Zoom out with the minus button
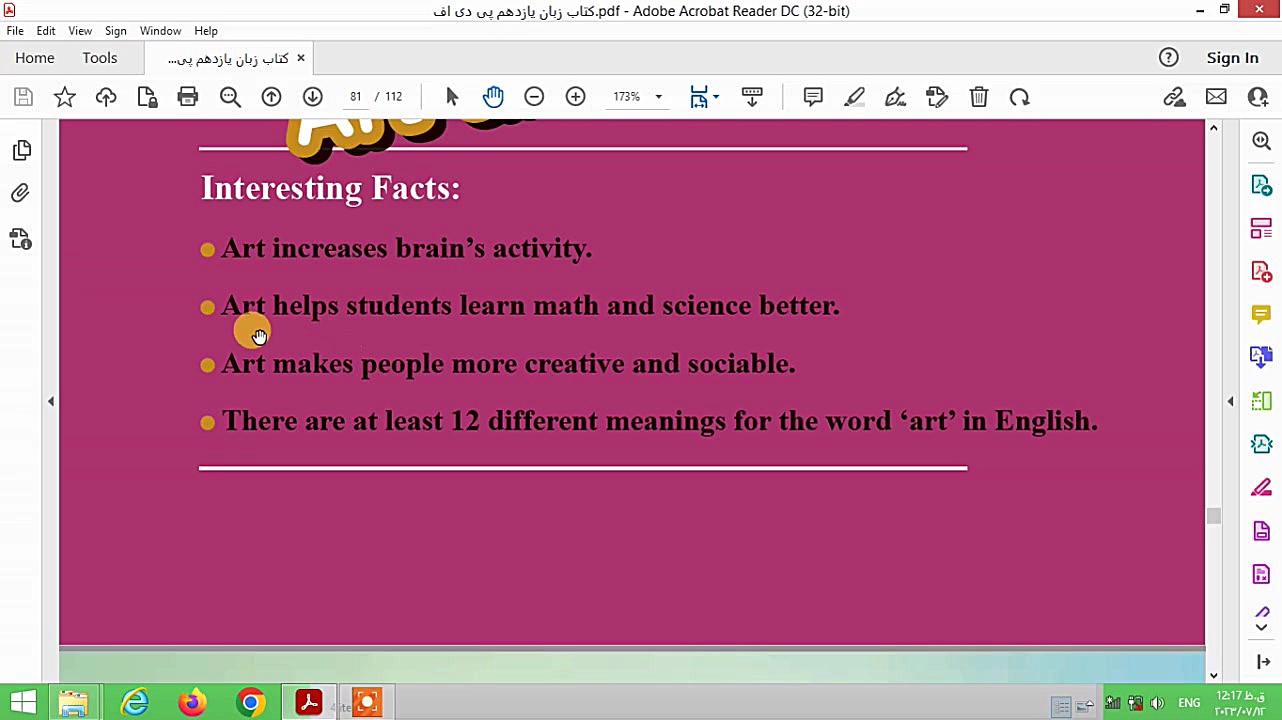1282x720 pixels. [534, 97]
